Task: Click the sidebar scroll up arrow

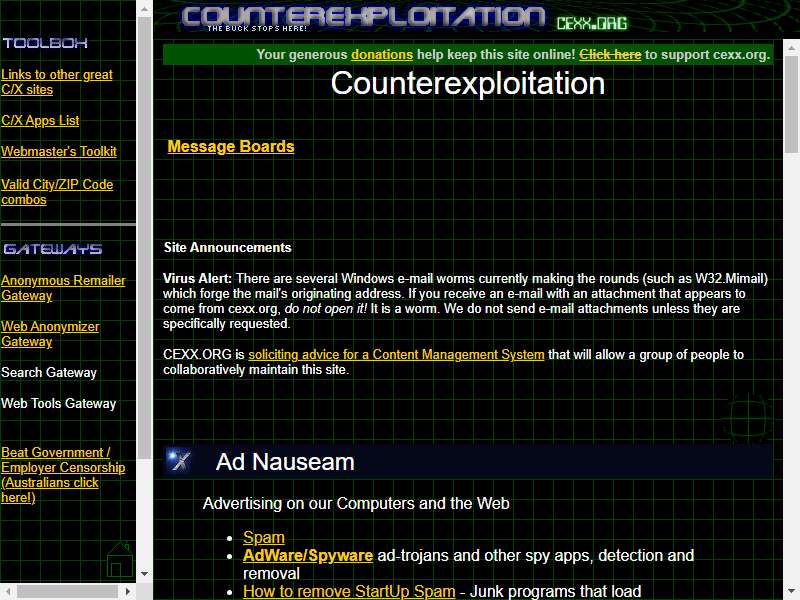Action: 144,9
